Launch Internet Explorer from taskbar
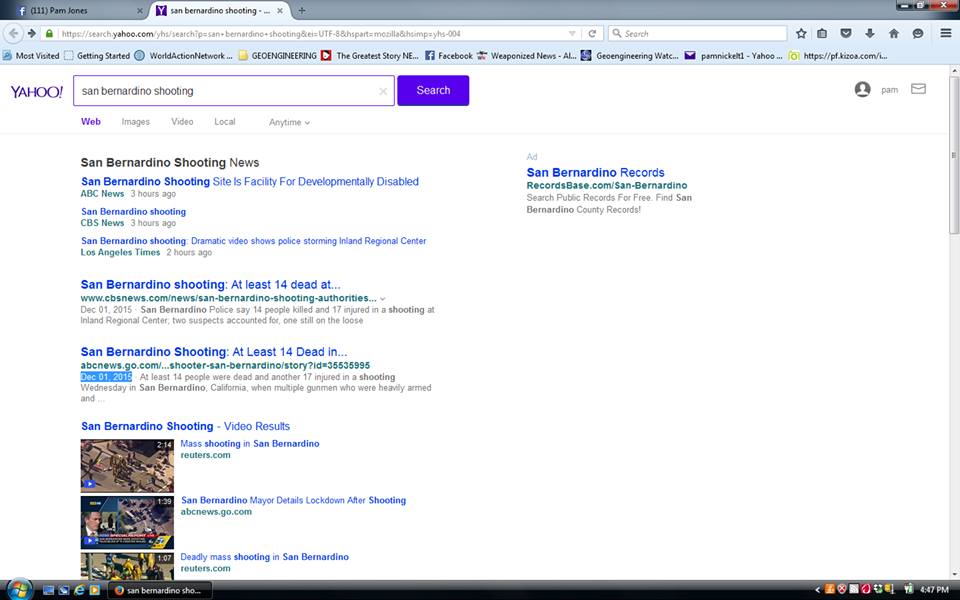960x600 pixels. point(79,590)
